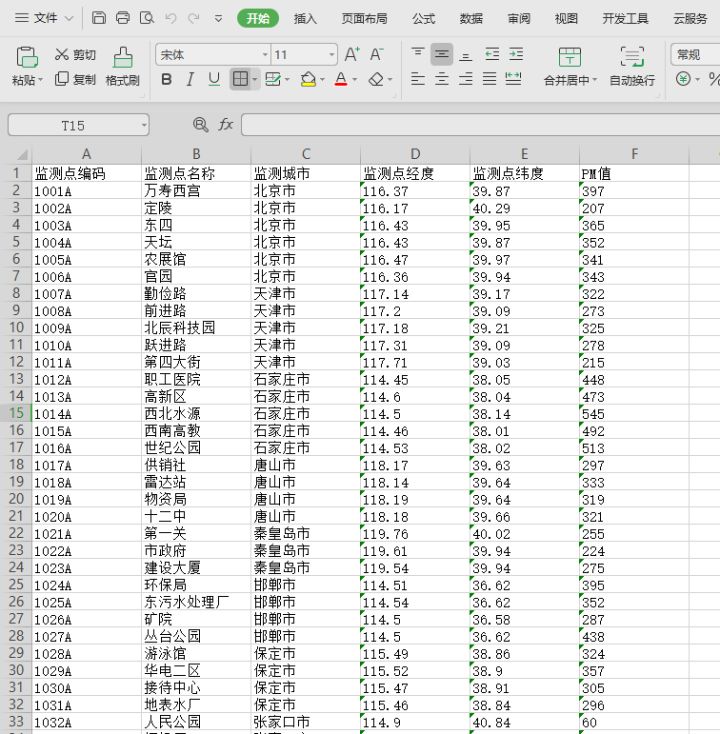Click the currency format icon
The width and height of the screenshot is (720, 734).
[683, 79]
